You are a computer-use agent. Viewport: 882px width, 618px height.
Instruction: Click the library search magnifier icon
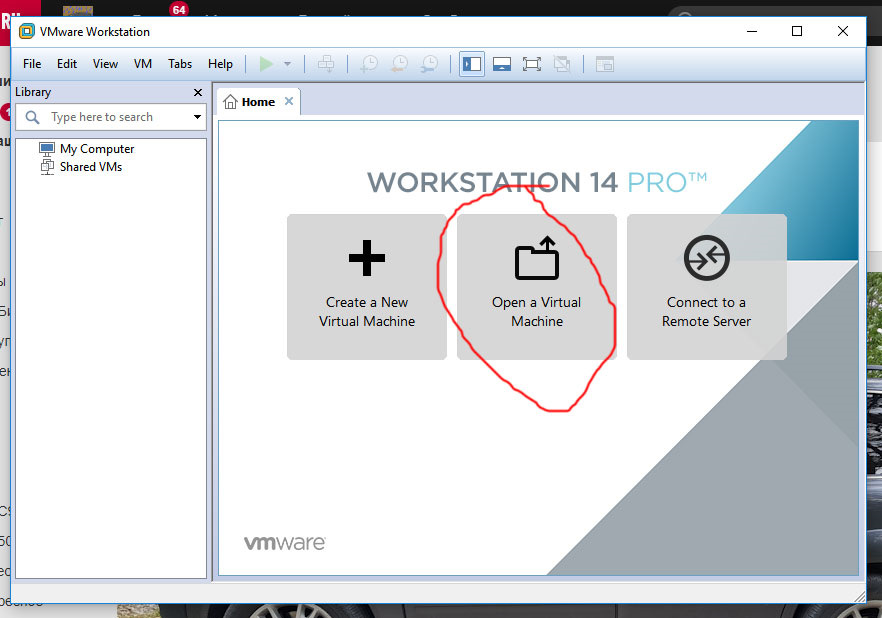click(33, 117)
